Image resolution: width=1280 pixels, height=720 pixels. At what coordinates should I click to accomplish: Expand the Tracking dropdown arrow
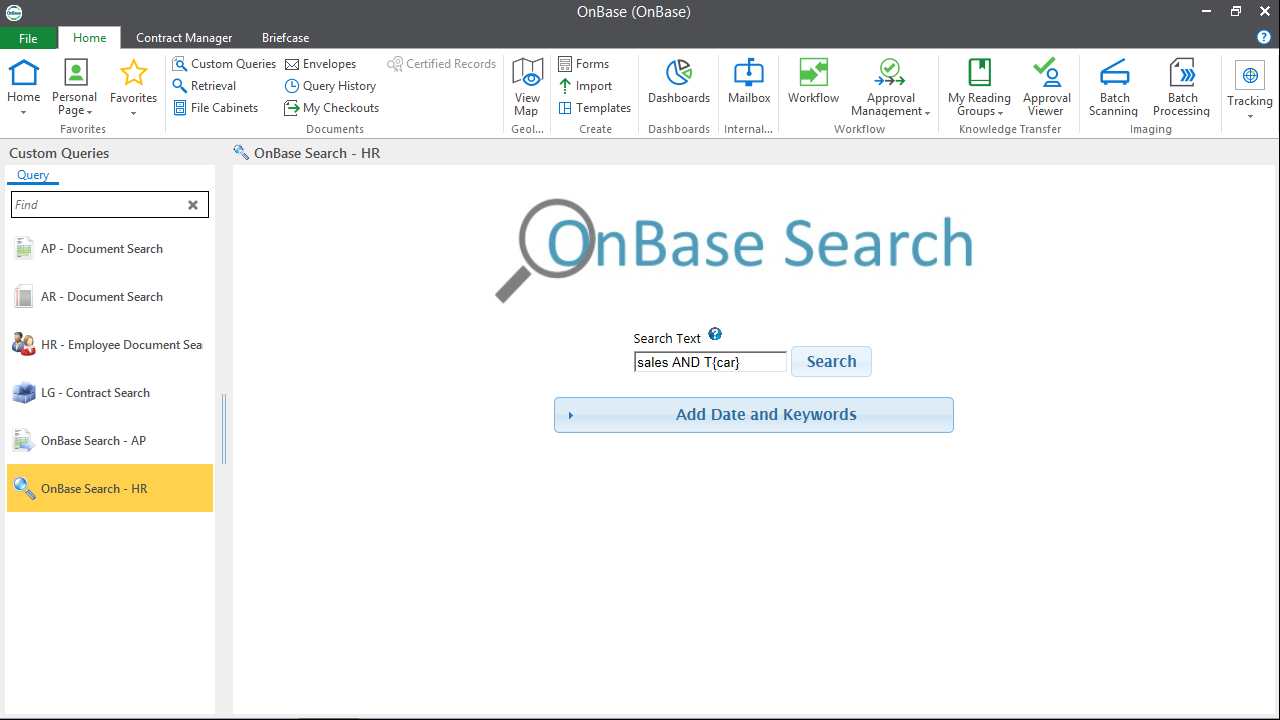[x=1250, y=116]
